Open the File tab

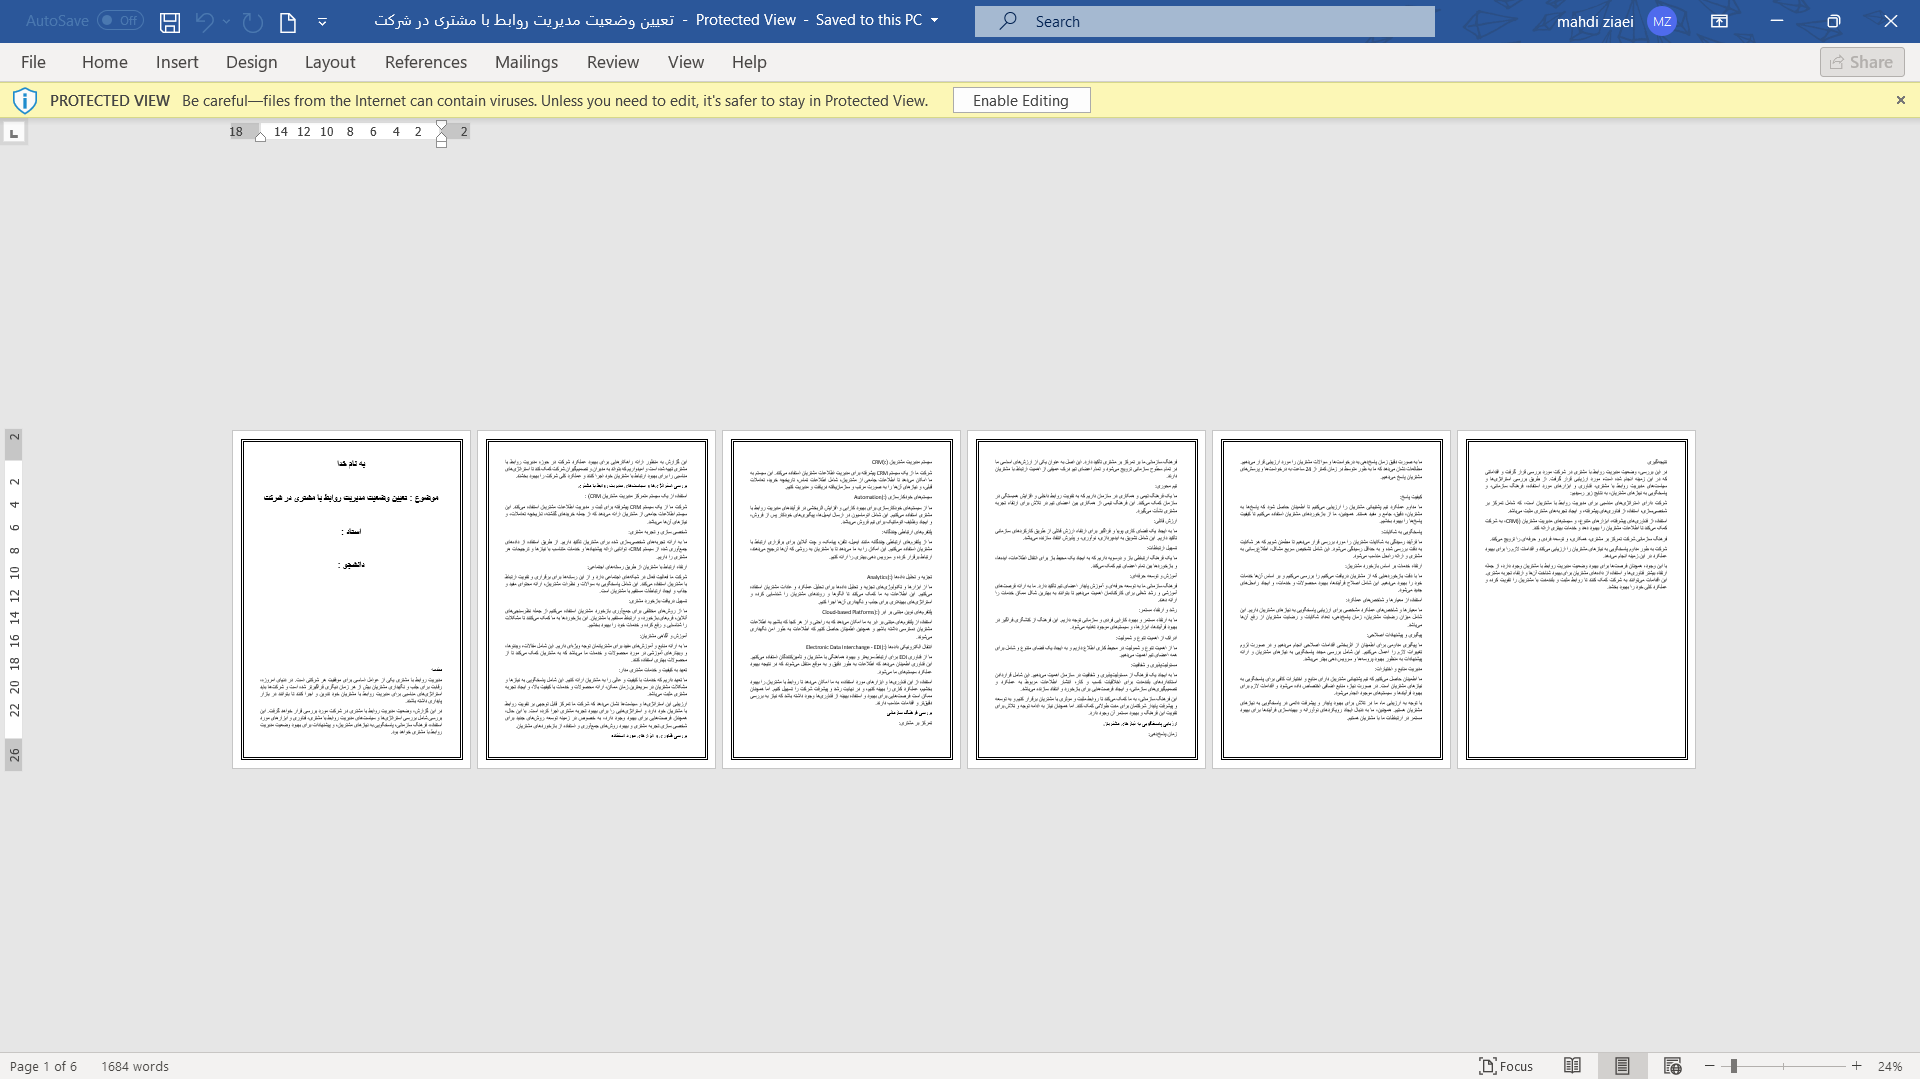[33, 62]
